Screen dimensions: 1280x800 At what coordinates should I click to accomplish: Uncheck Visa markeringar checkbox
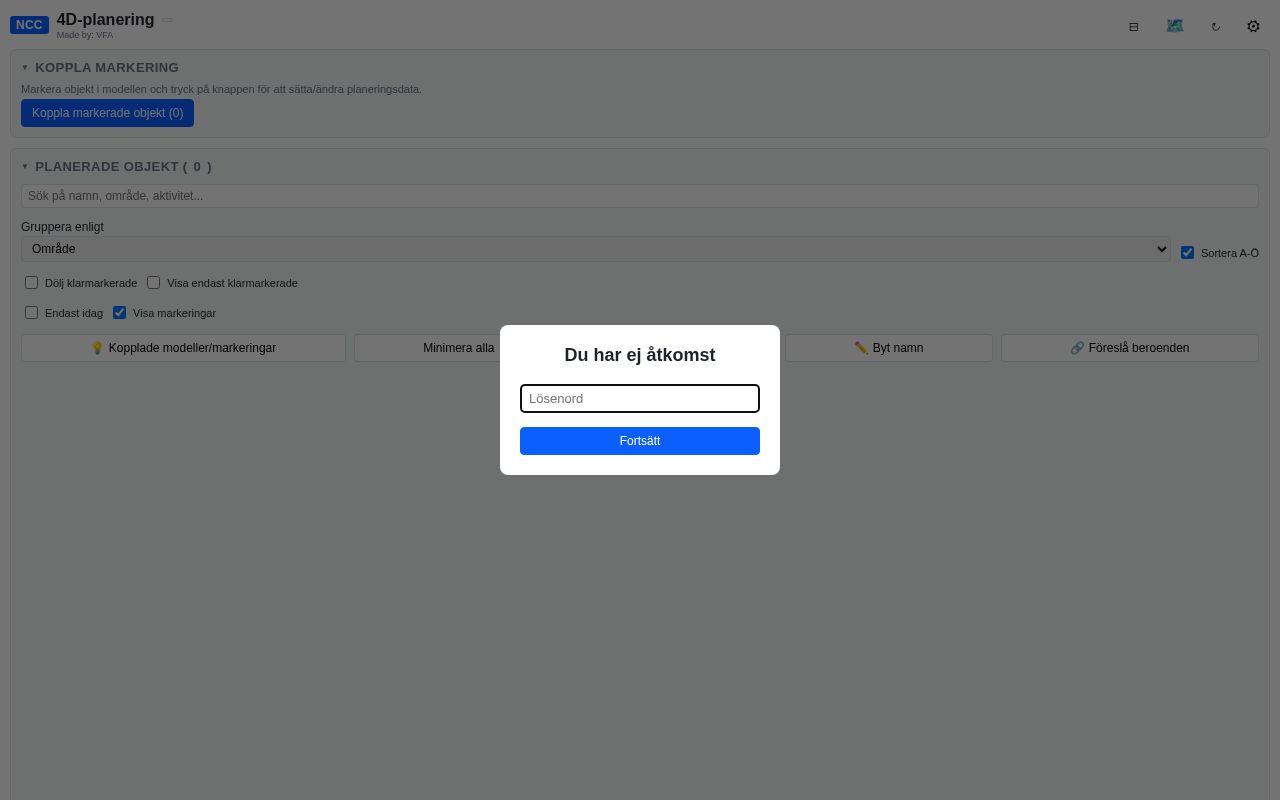[x=119, y=313]
